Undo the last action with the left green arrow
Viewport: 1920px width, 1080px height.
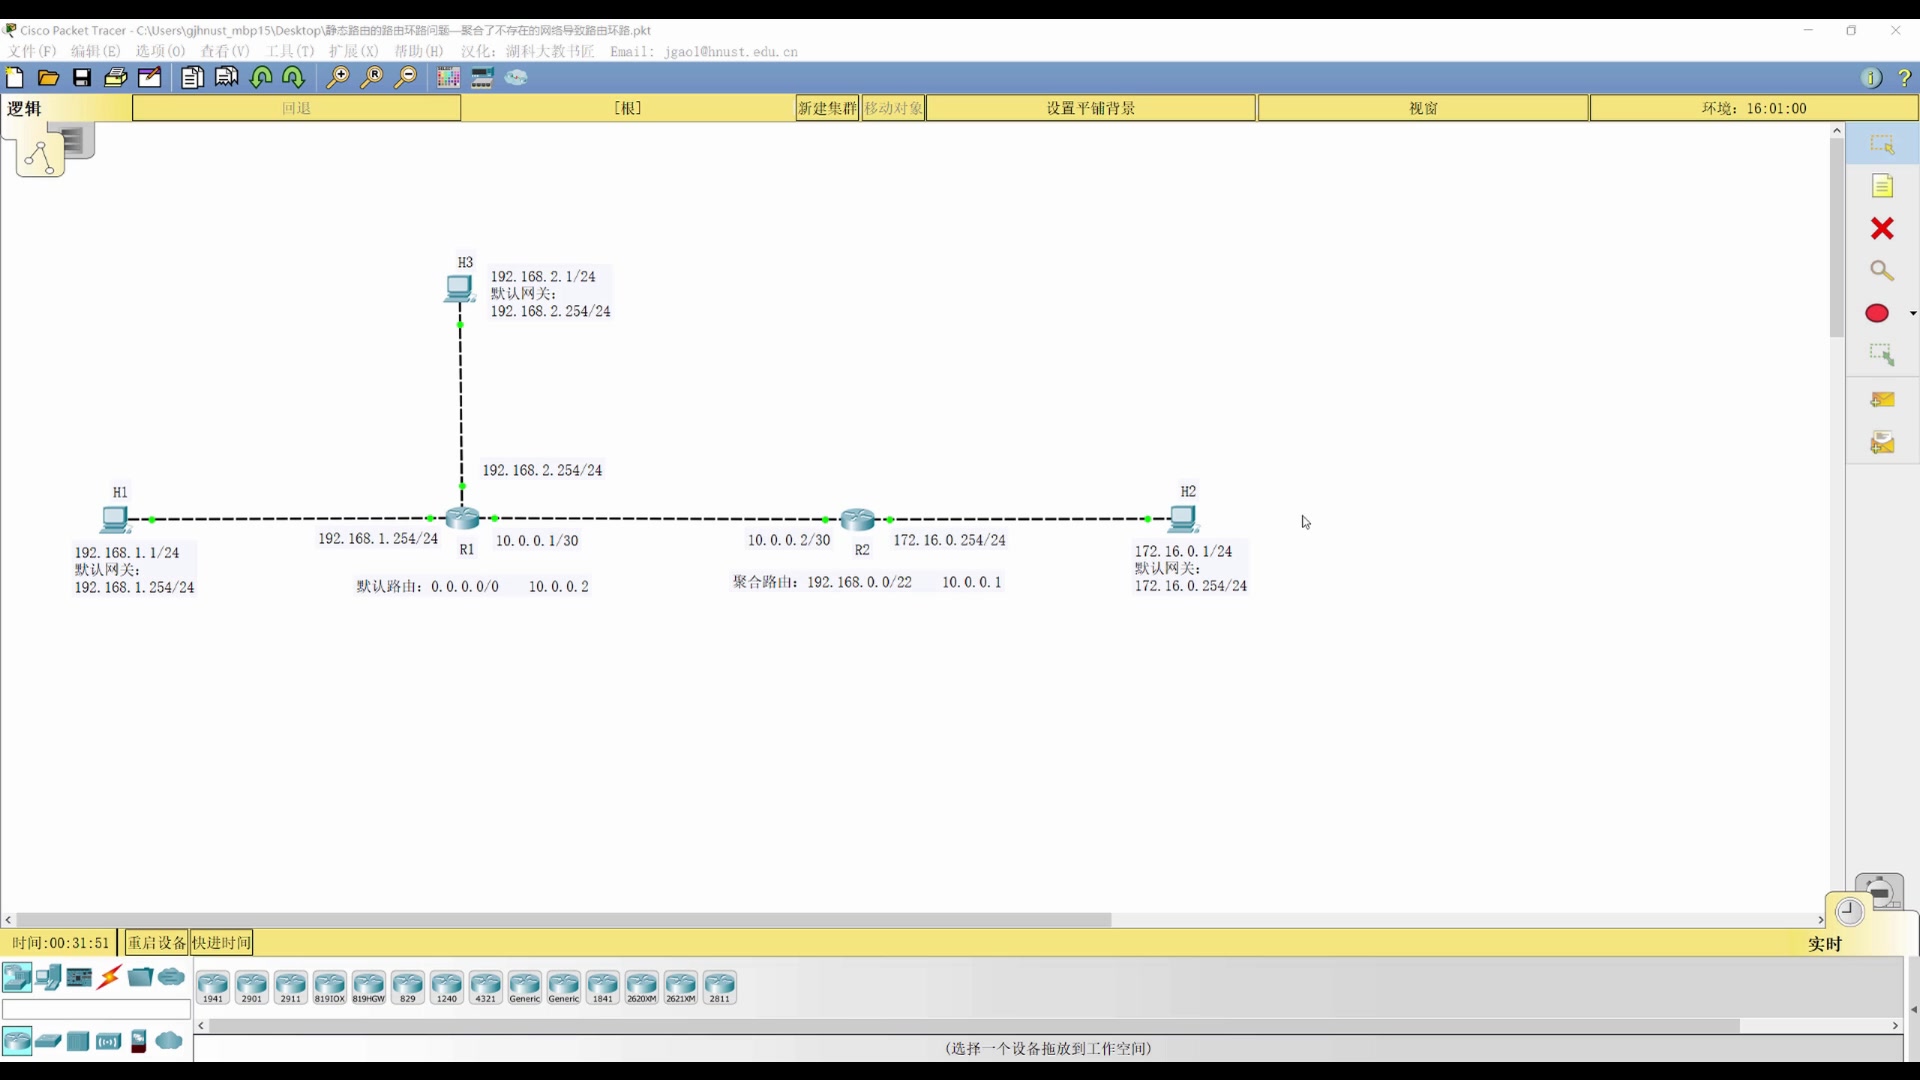click(261, 78)
